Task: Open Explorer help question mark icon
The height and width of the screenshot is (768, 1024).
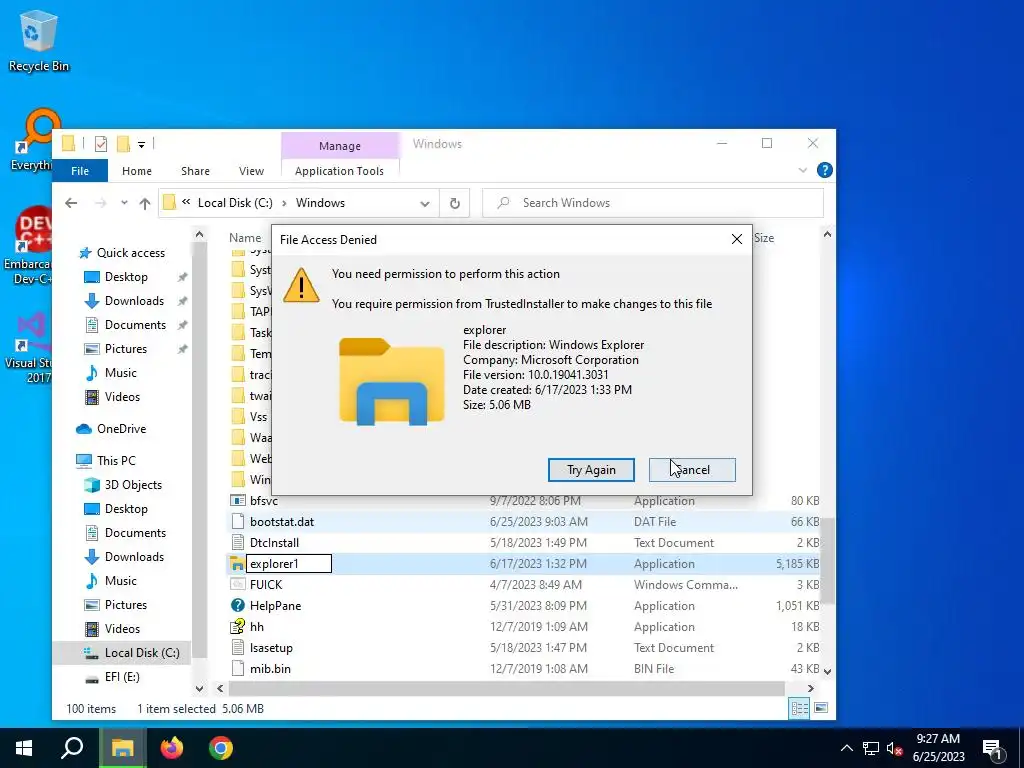Action: [824, 170]
